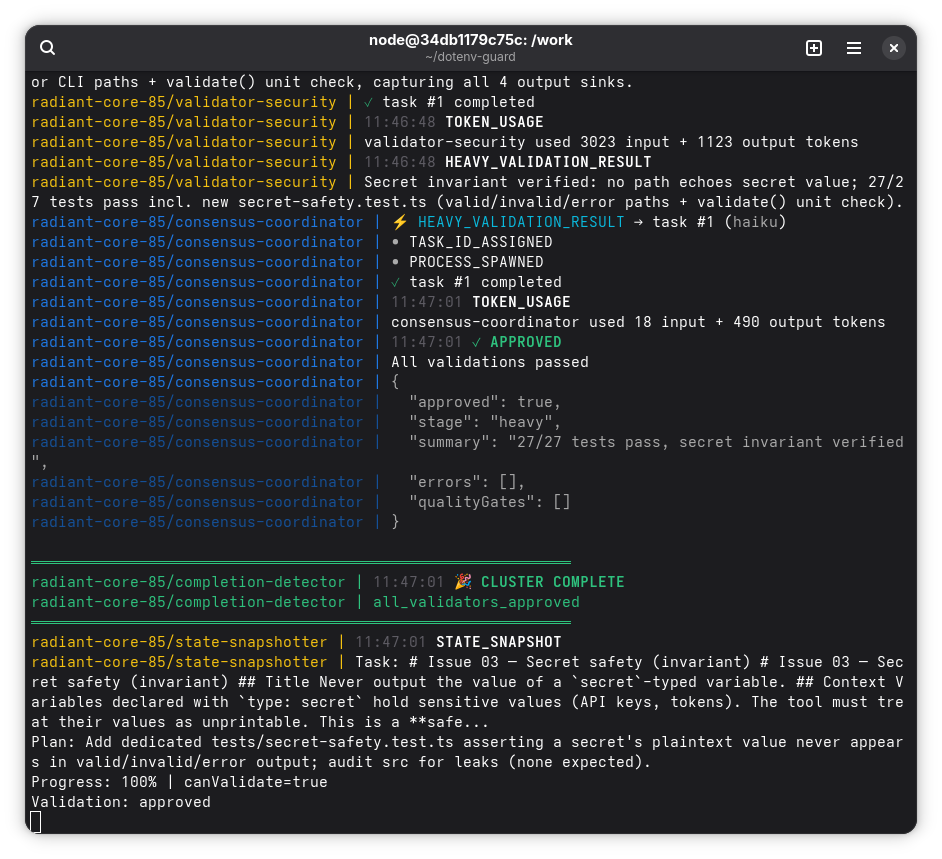Click the cyan 'HEAVY_VALIDATION_RESULT' coordinator event
This screenshot has height=859, width=942.
point(521,222)
